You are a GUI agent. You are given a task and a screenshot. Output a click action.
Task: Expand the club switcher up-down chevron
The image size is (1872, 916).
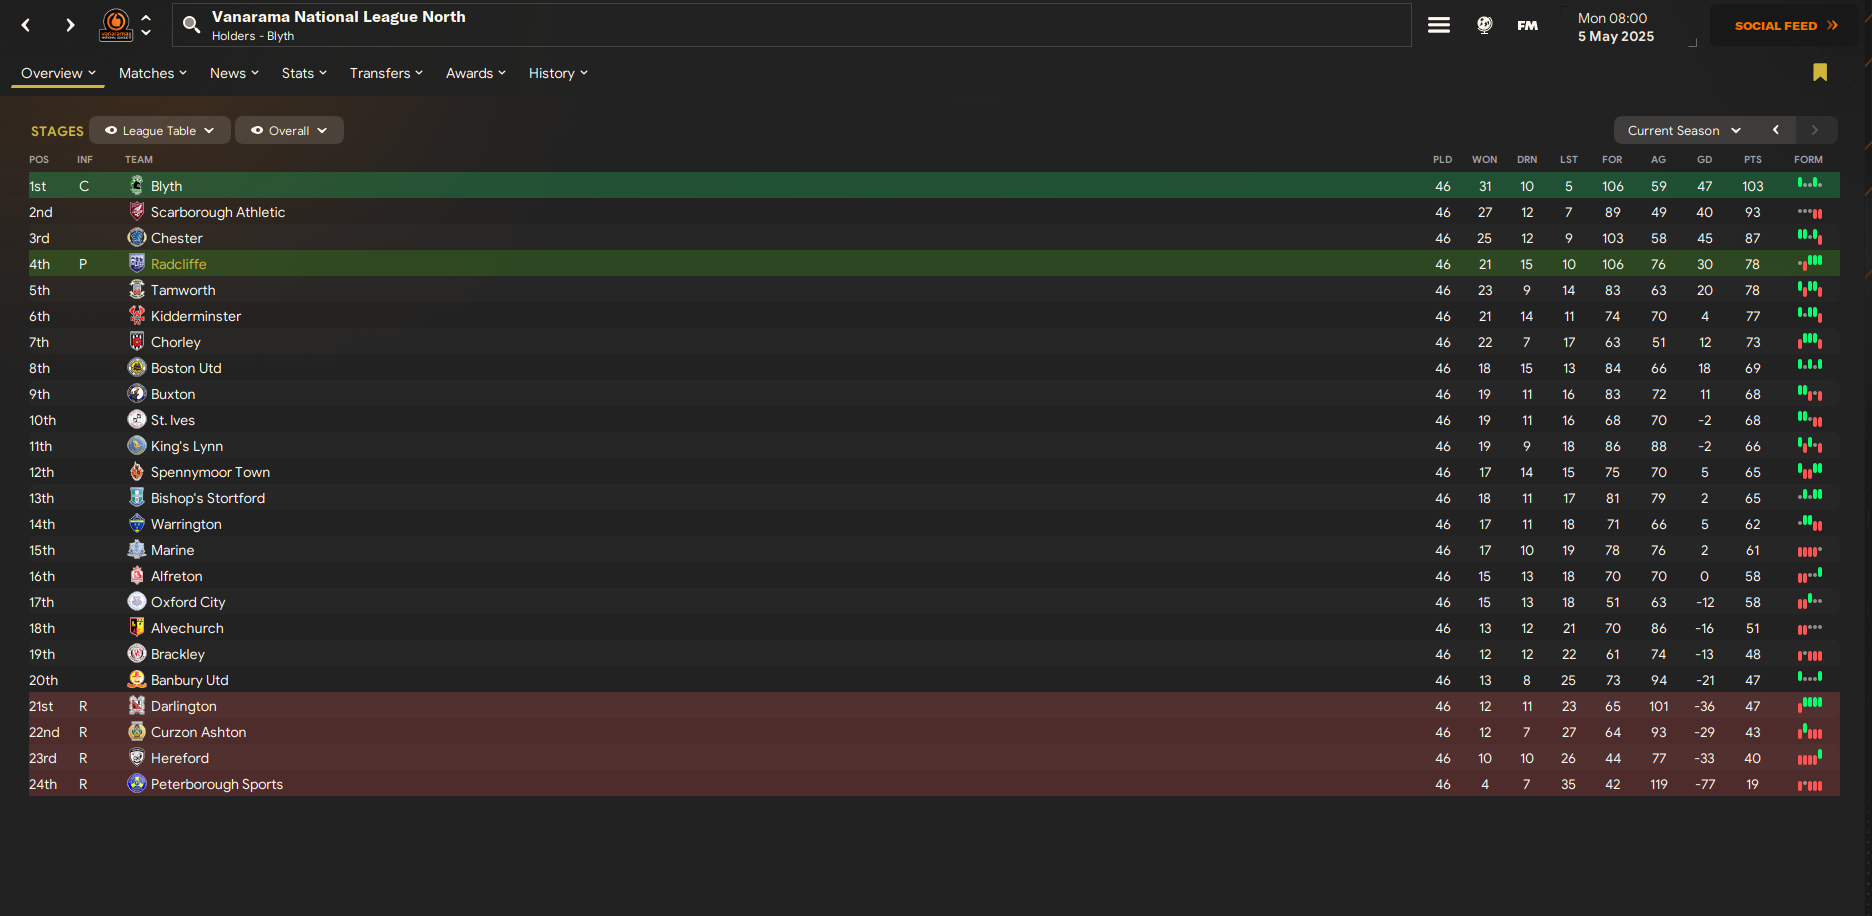point(146,25)
